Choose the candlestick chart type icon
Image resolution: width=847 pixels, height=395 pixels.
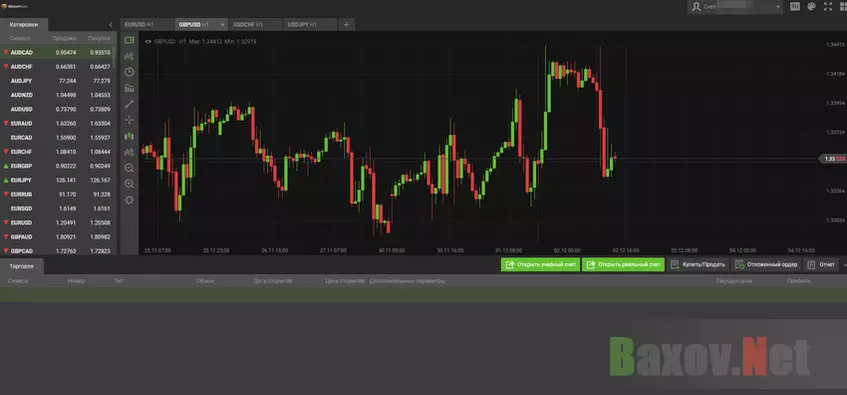[x=129, y=136]
